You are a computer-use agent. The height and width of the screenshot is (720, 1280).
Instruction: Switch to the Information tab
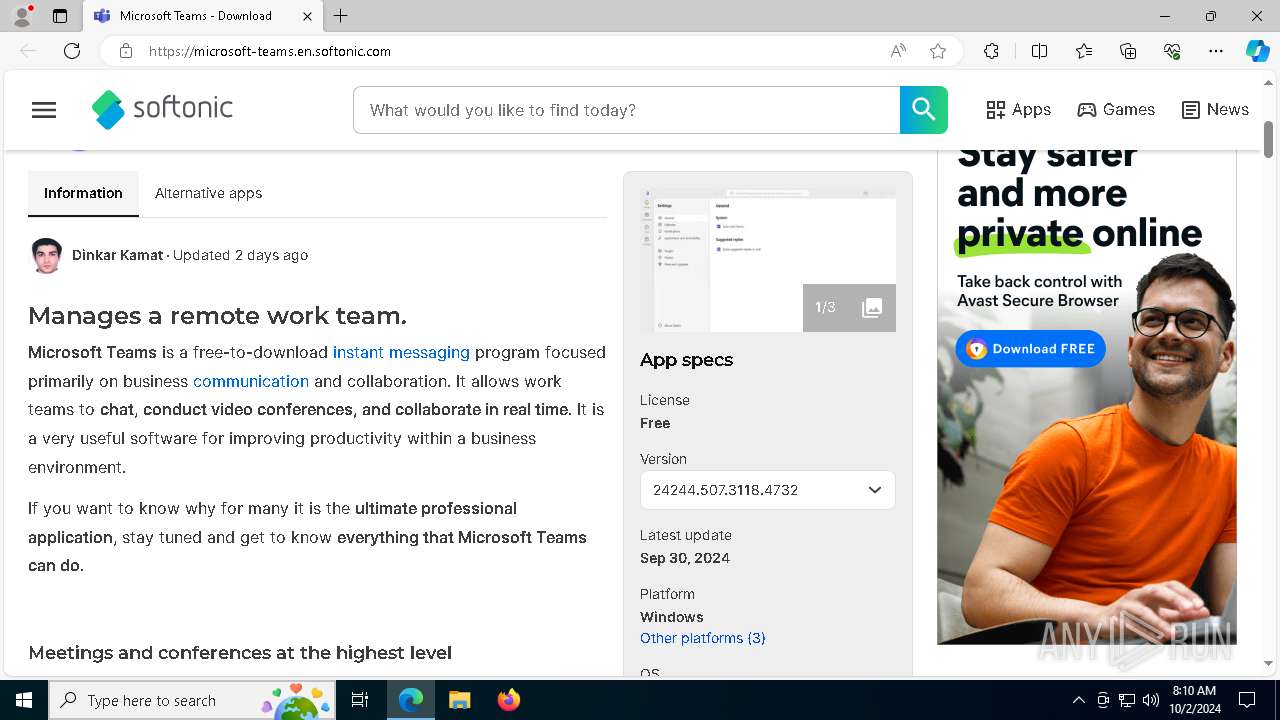coord(83,193)
